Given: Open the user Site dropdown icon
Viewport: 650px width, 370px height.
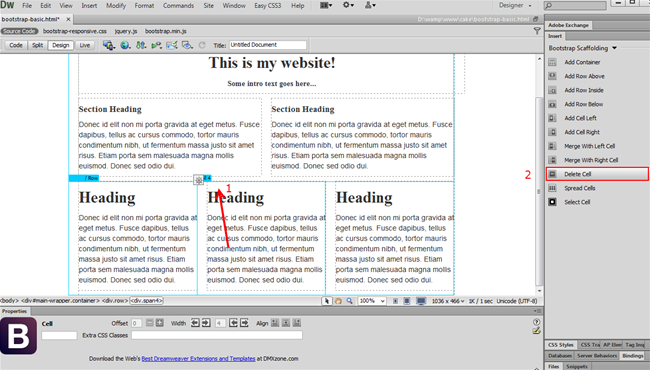Looking at the screenshot, I should click(x=370, y=5).
